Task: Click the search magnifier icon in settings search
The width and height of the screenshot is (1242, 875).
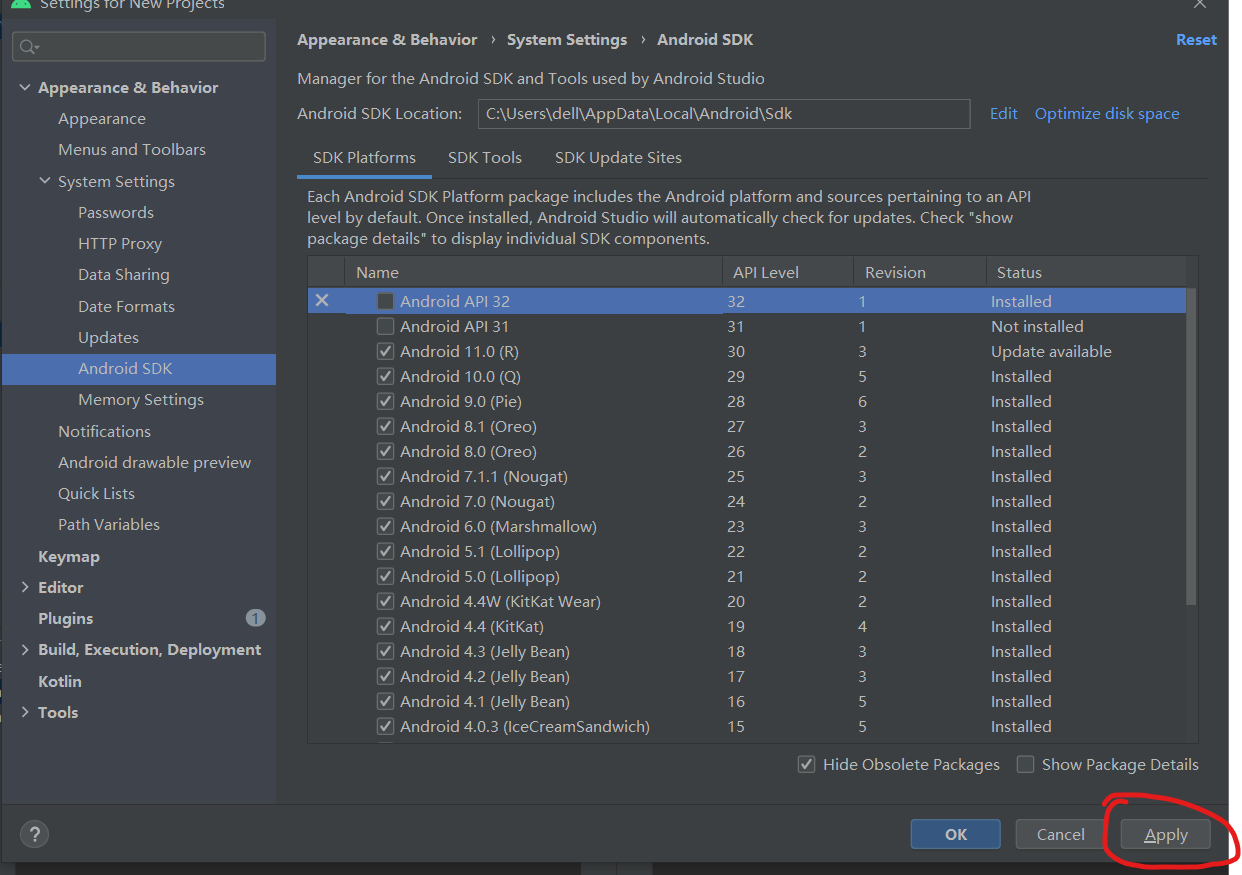Action: [24, 46]
